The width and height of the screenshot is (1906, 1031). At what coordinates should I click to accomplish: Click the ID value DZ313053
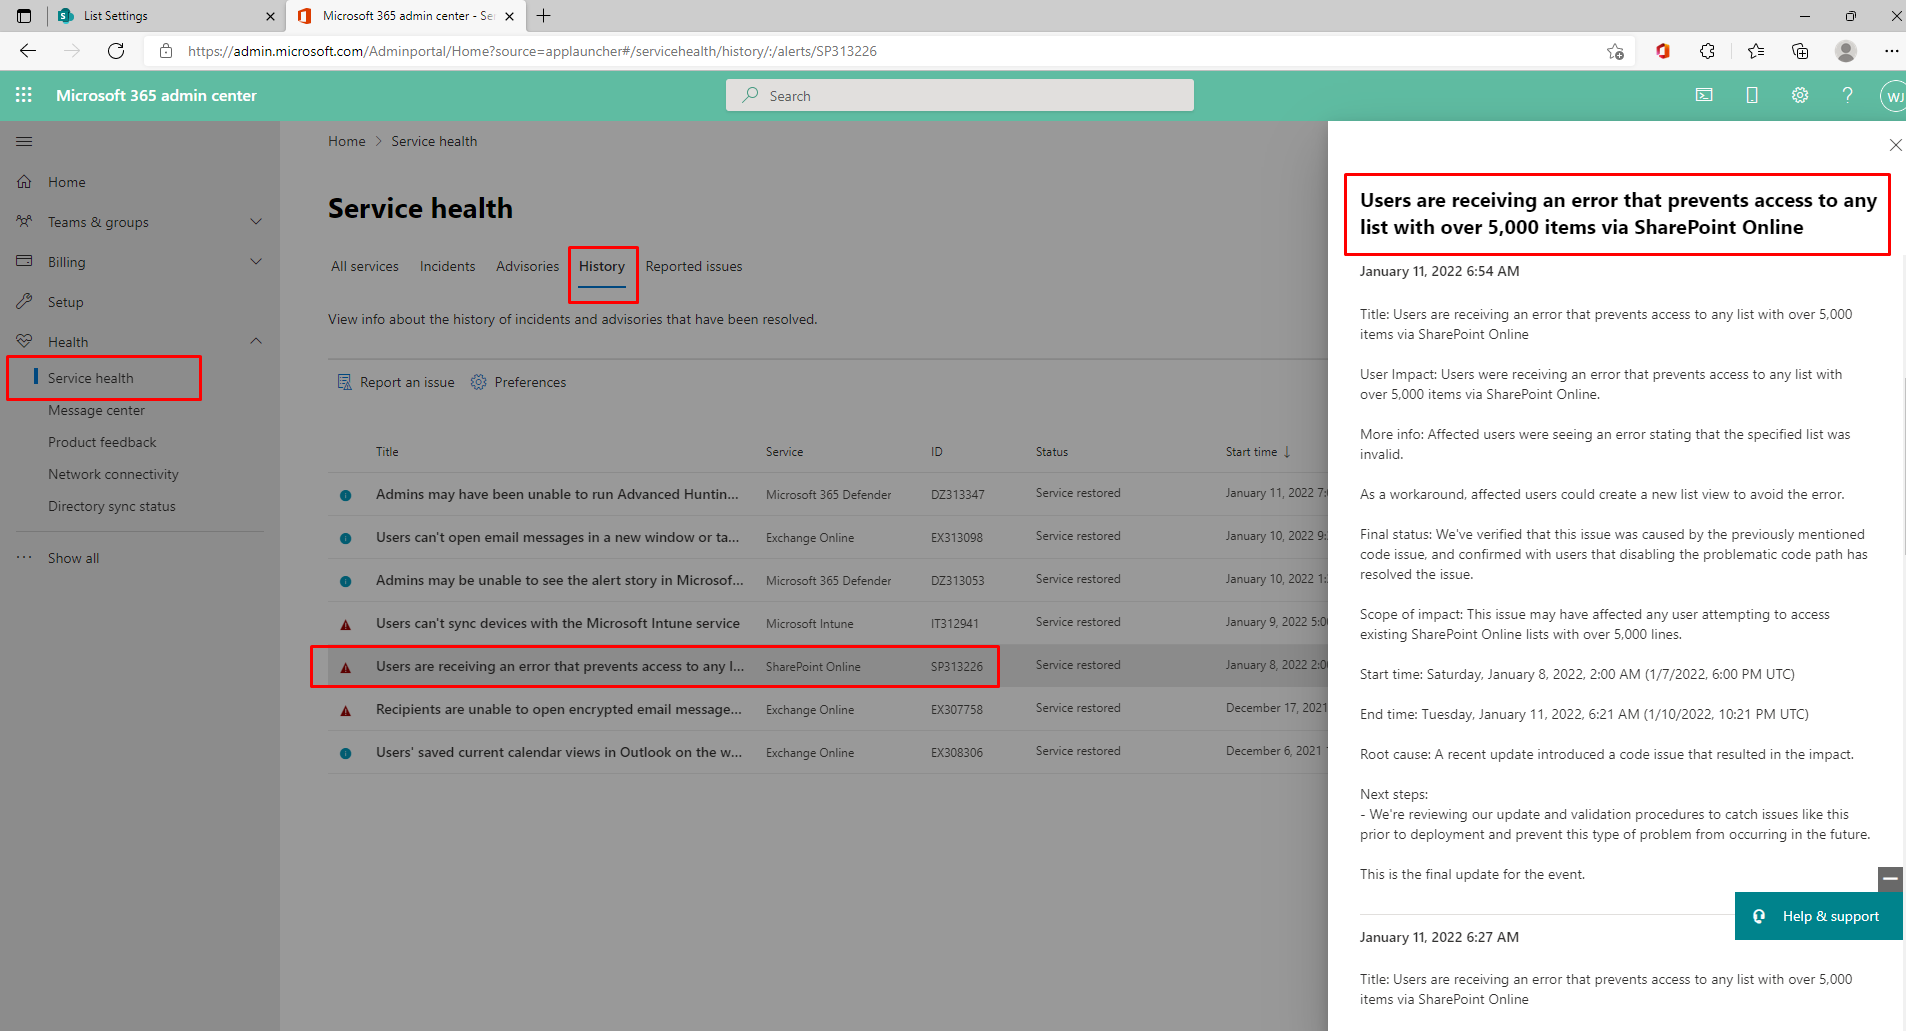coord(957,581)
